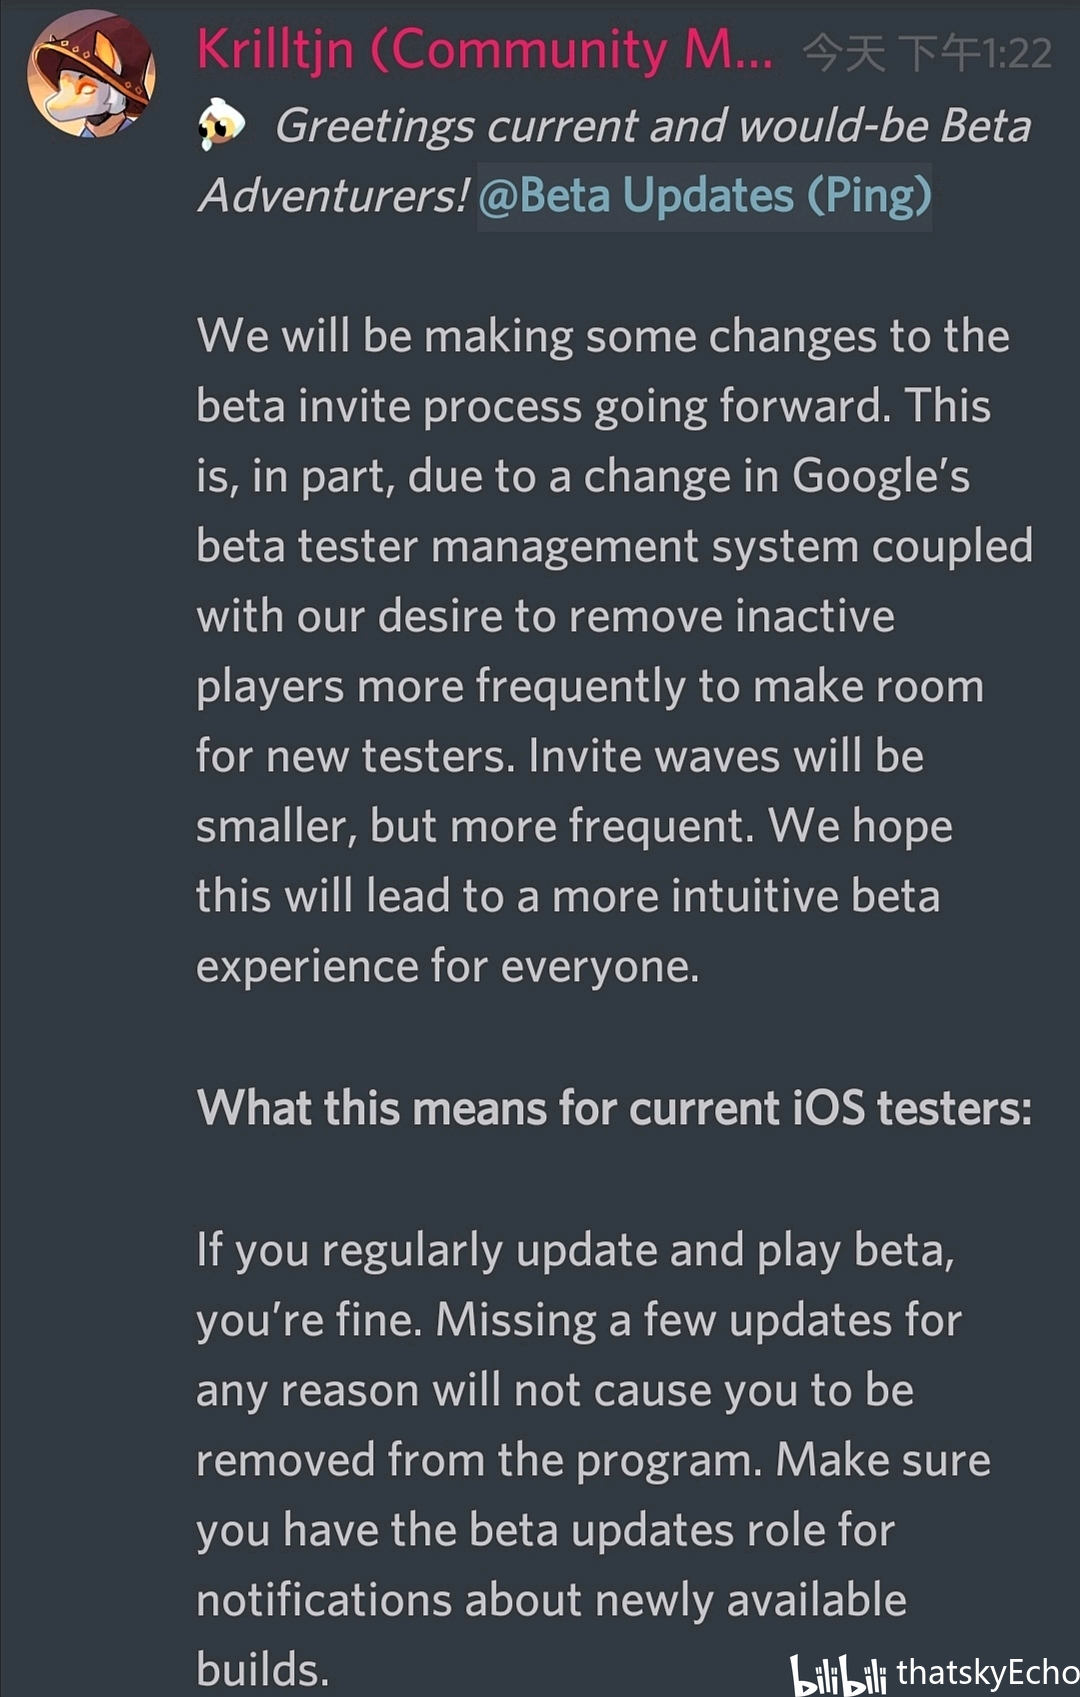This screenshot has height=1697, width=1080.
Task: Click the line starting 'We will be making some changes'
Action: coord(603,336)
